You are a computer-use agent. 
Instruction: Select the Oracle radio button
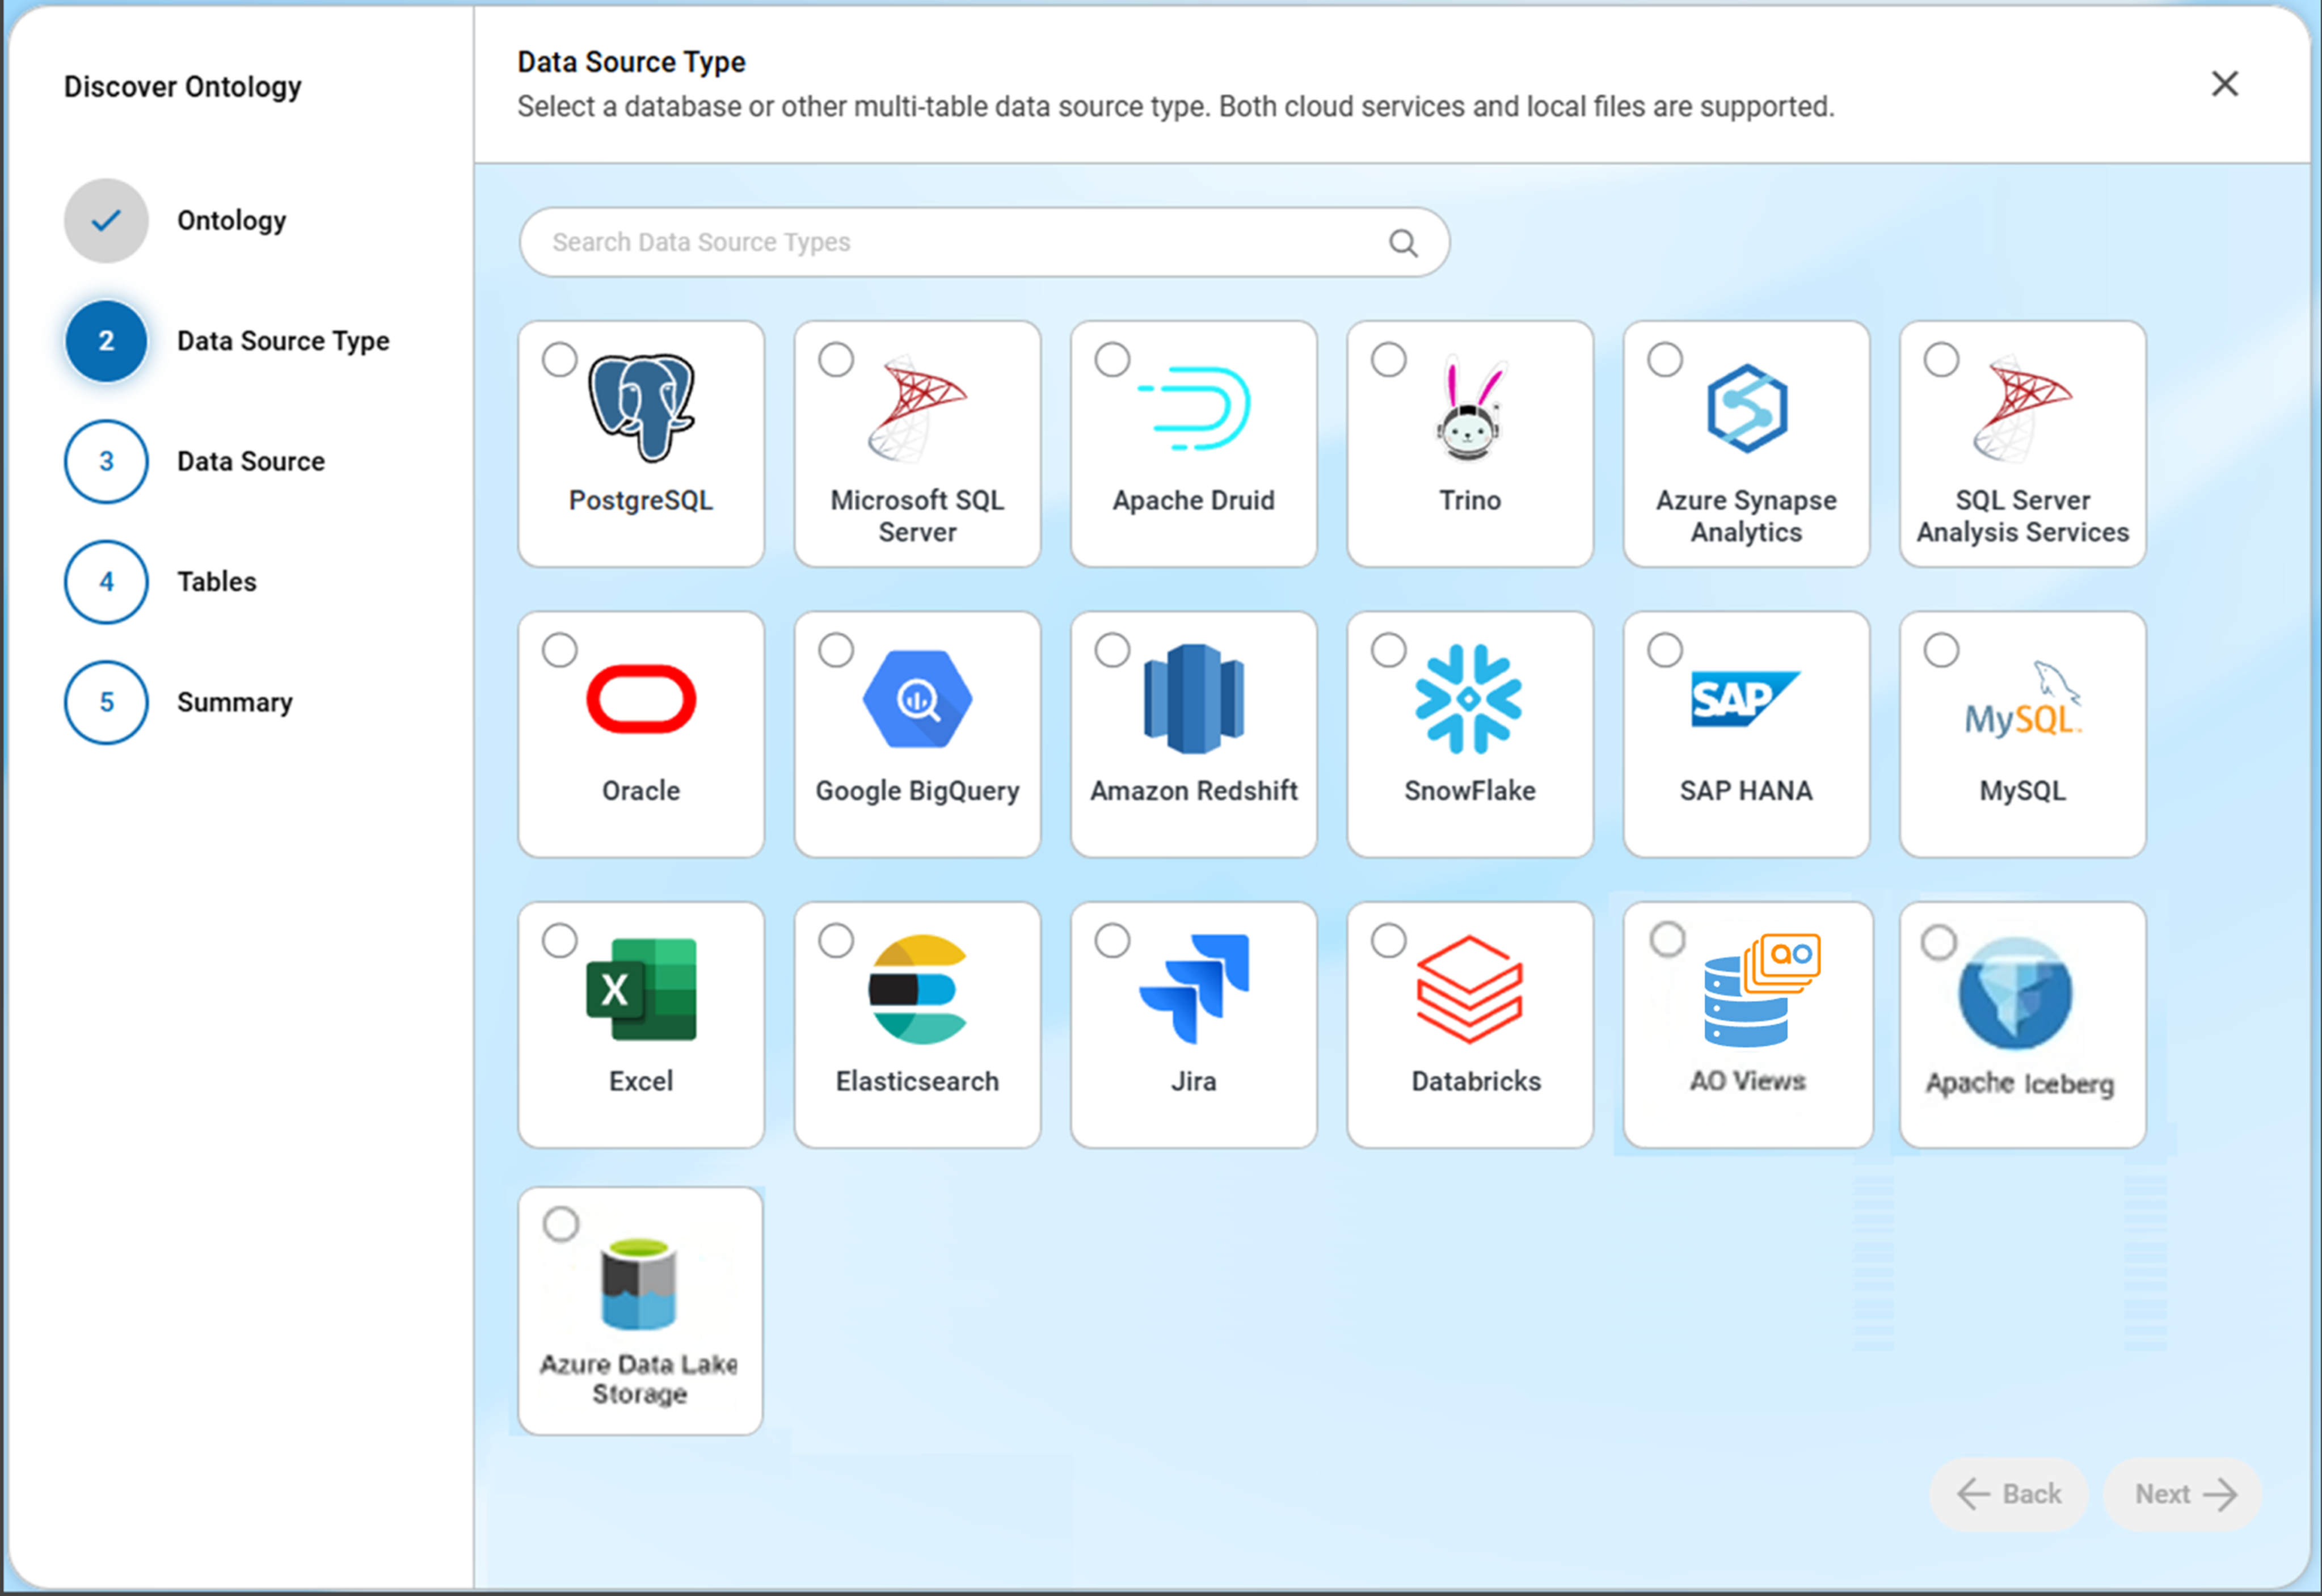[x=560, y=650]
